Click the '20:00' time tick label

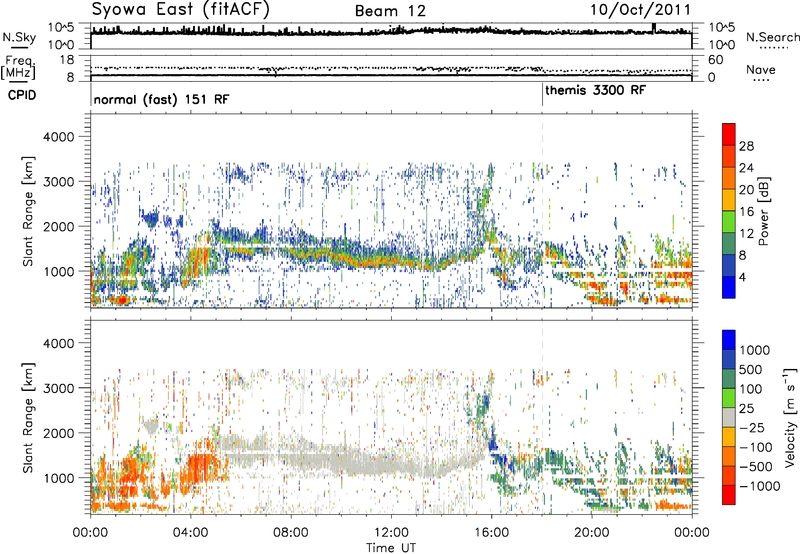point(592,533)
